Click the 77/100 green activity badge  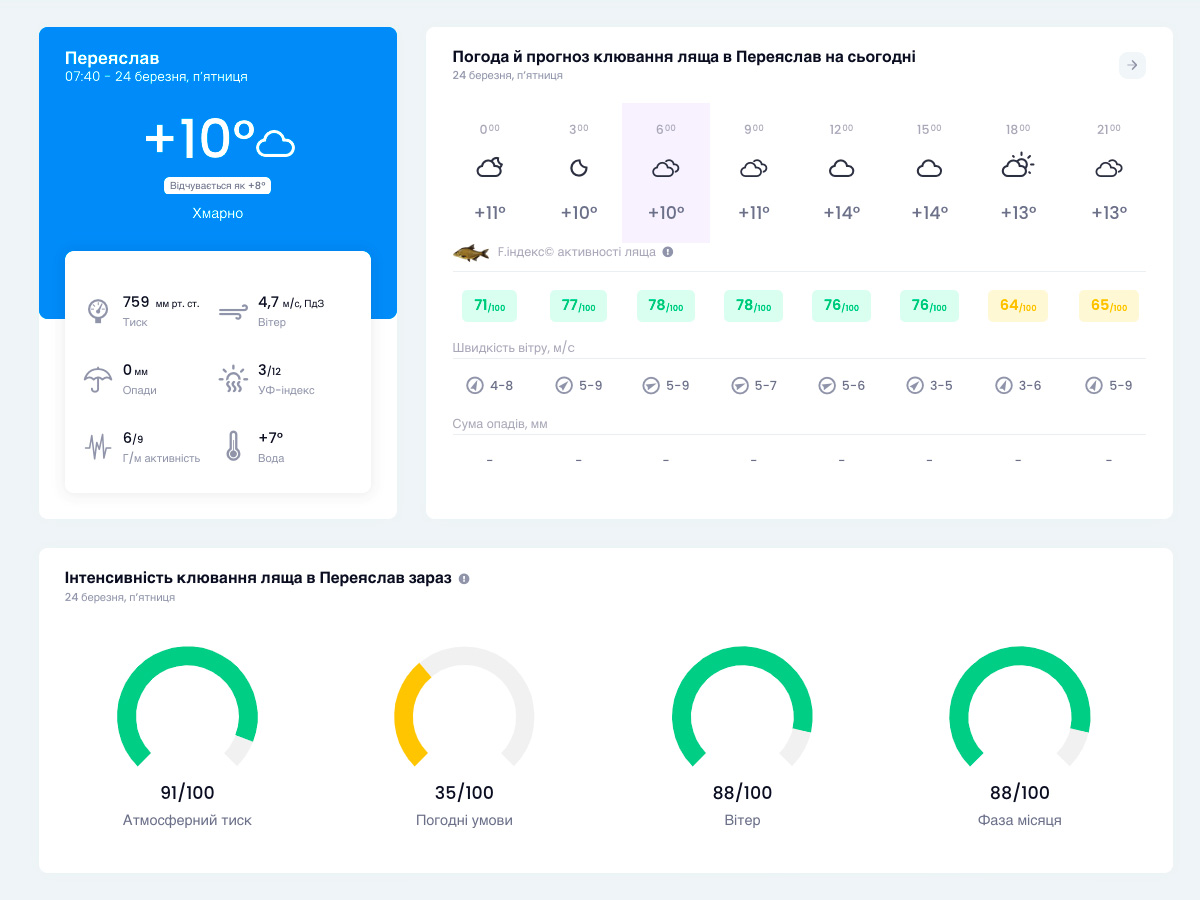[x=579, y=306]
